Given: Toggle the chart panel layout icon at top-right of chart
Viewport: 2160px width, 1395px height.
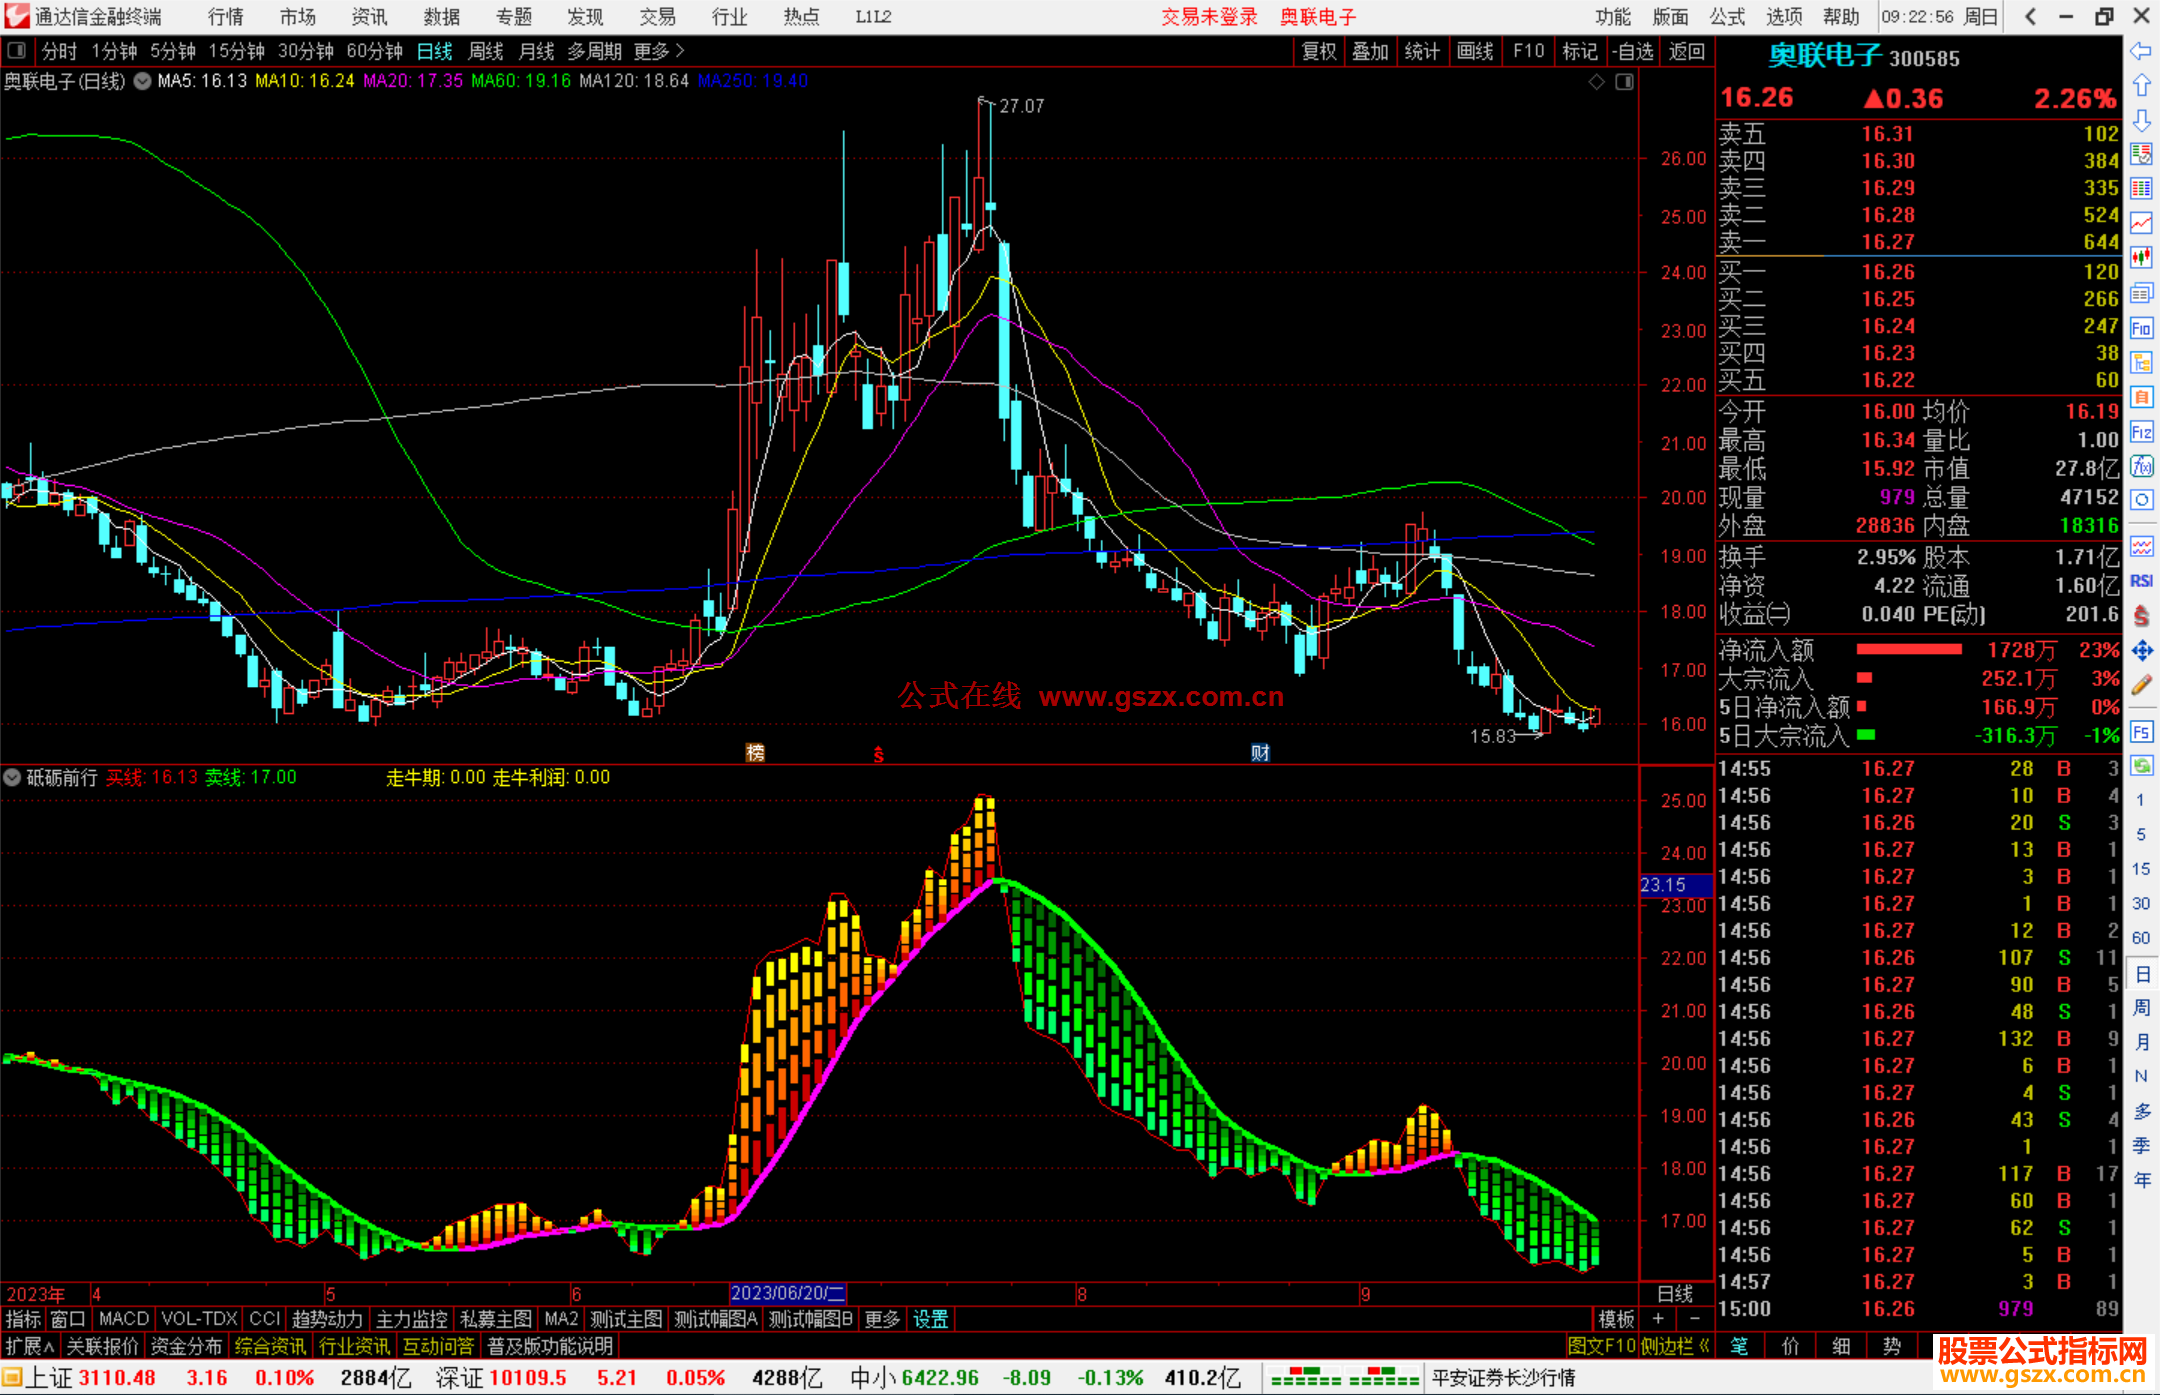Looking at the screenshot, I should [1624, 81].
